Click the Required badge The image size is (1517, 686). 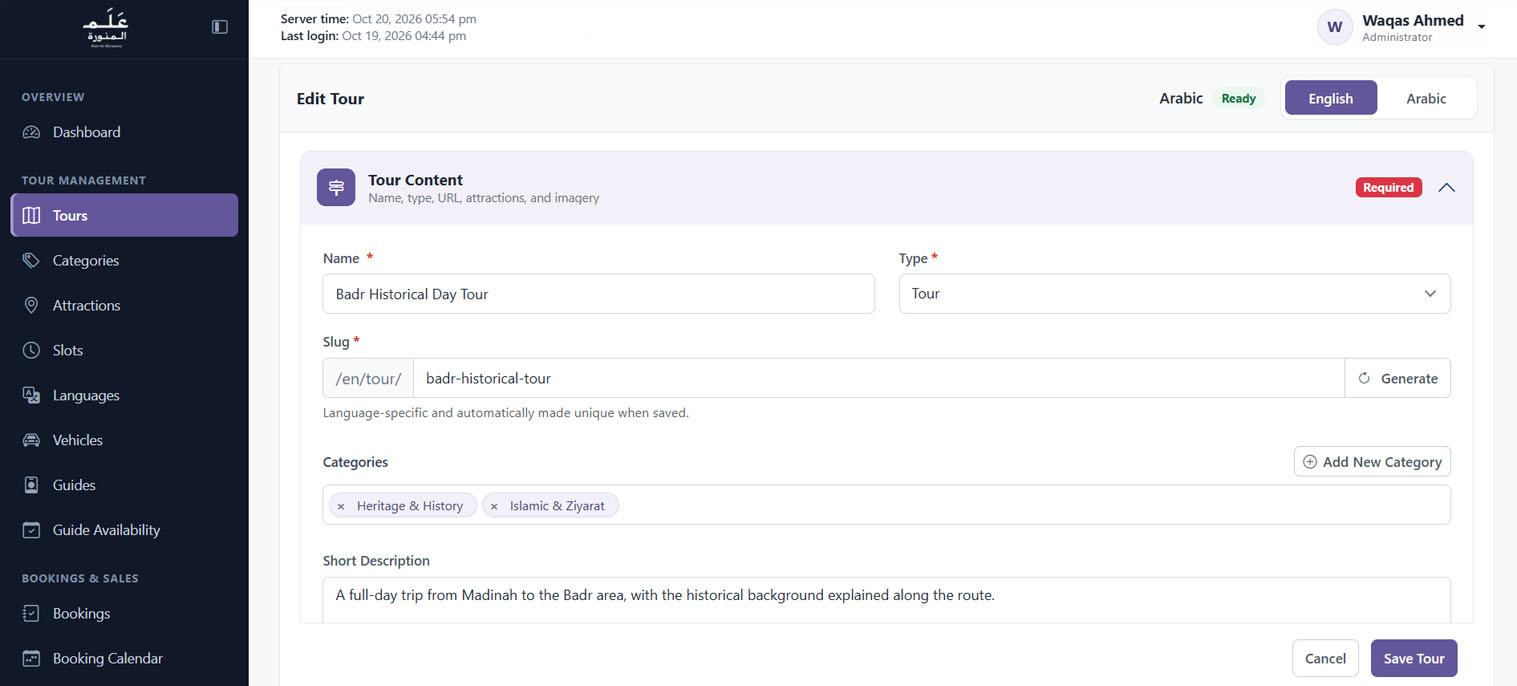coord(1388,187)
